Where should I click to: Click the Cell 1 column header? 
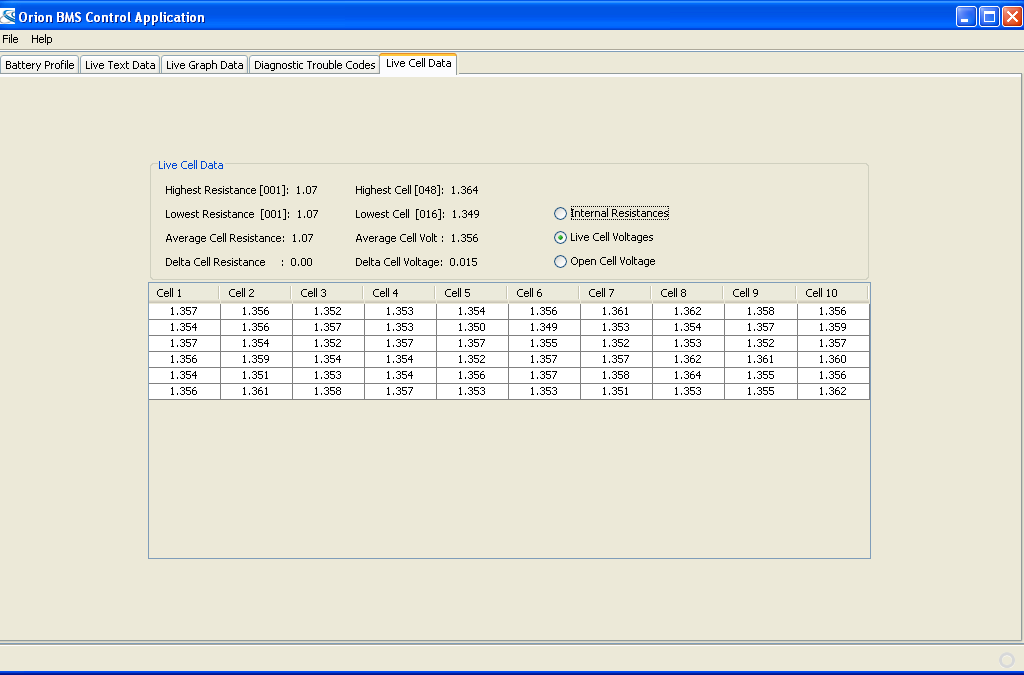(x=184, y=293)
